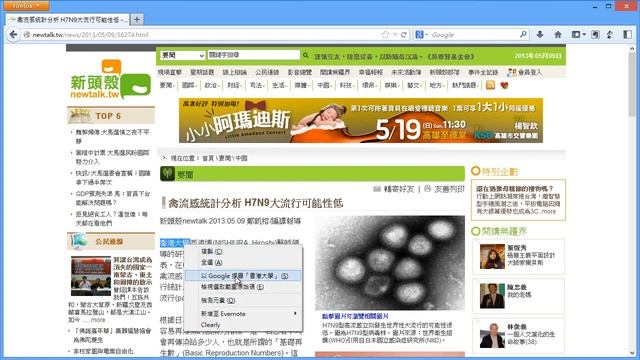This screenshot has width=640, height=360.
Task: Click the first columnist portrait under 閱讀無疆界
Action: [492, 256]
